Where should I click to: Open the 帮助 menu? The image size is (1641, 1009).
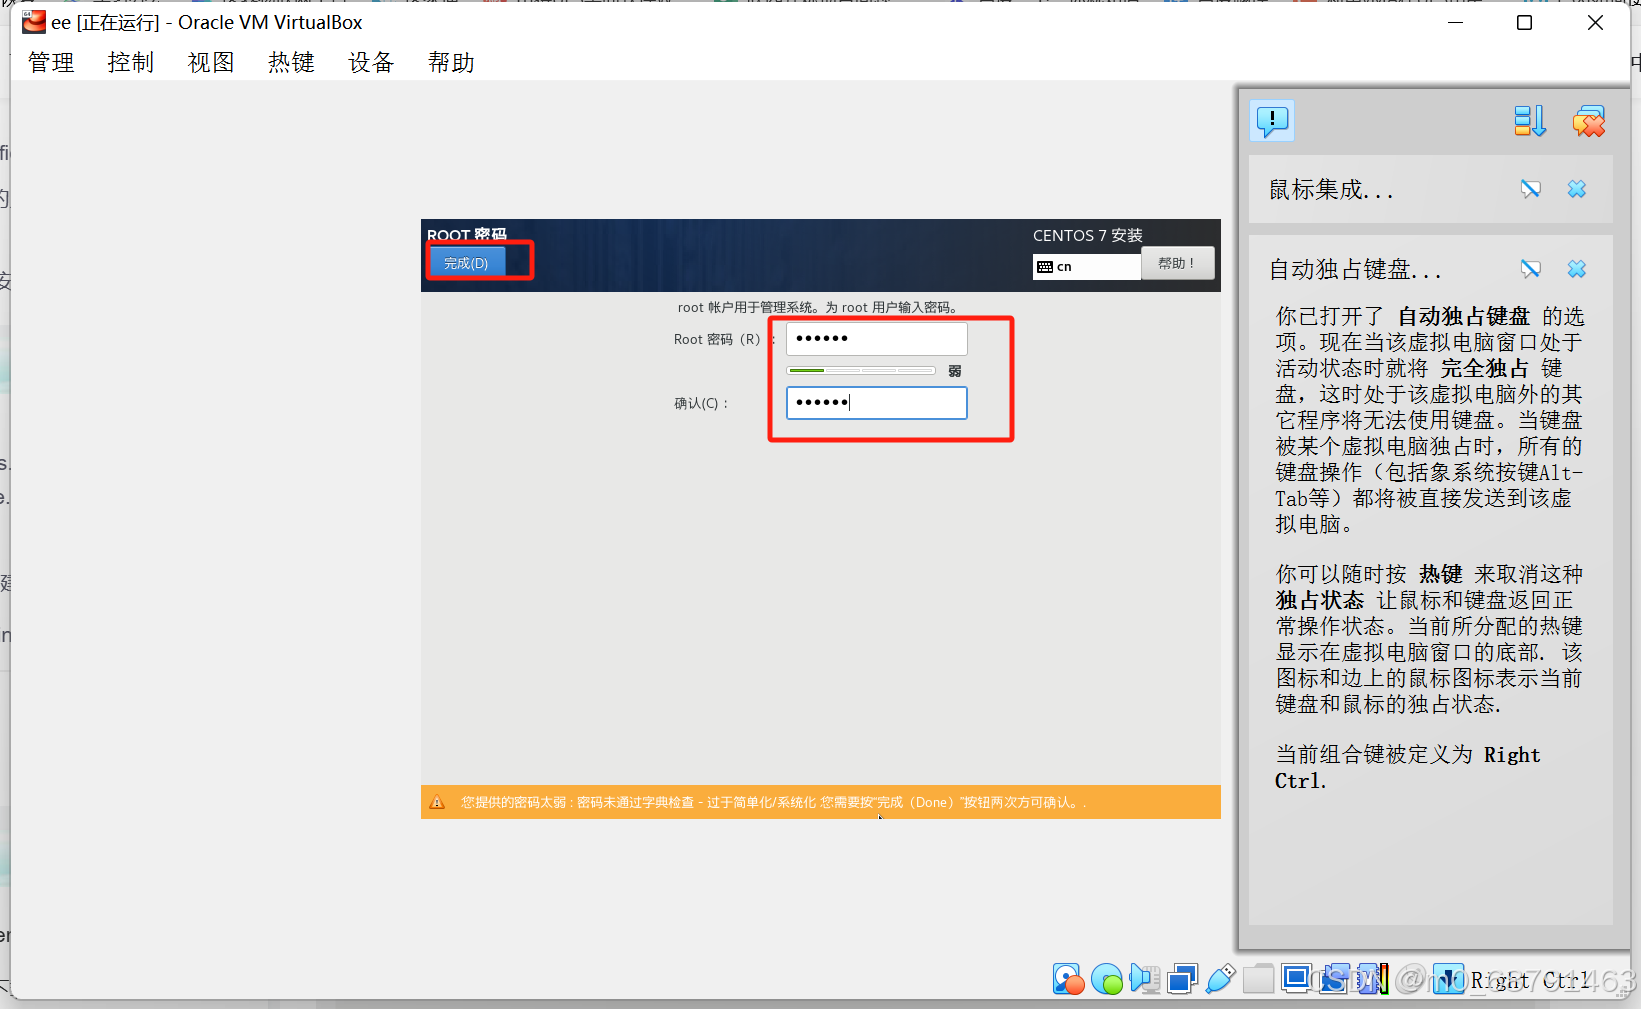click(x=451, y=63)
